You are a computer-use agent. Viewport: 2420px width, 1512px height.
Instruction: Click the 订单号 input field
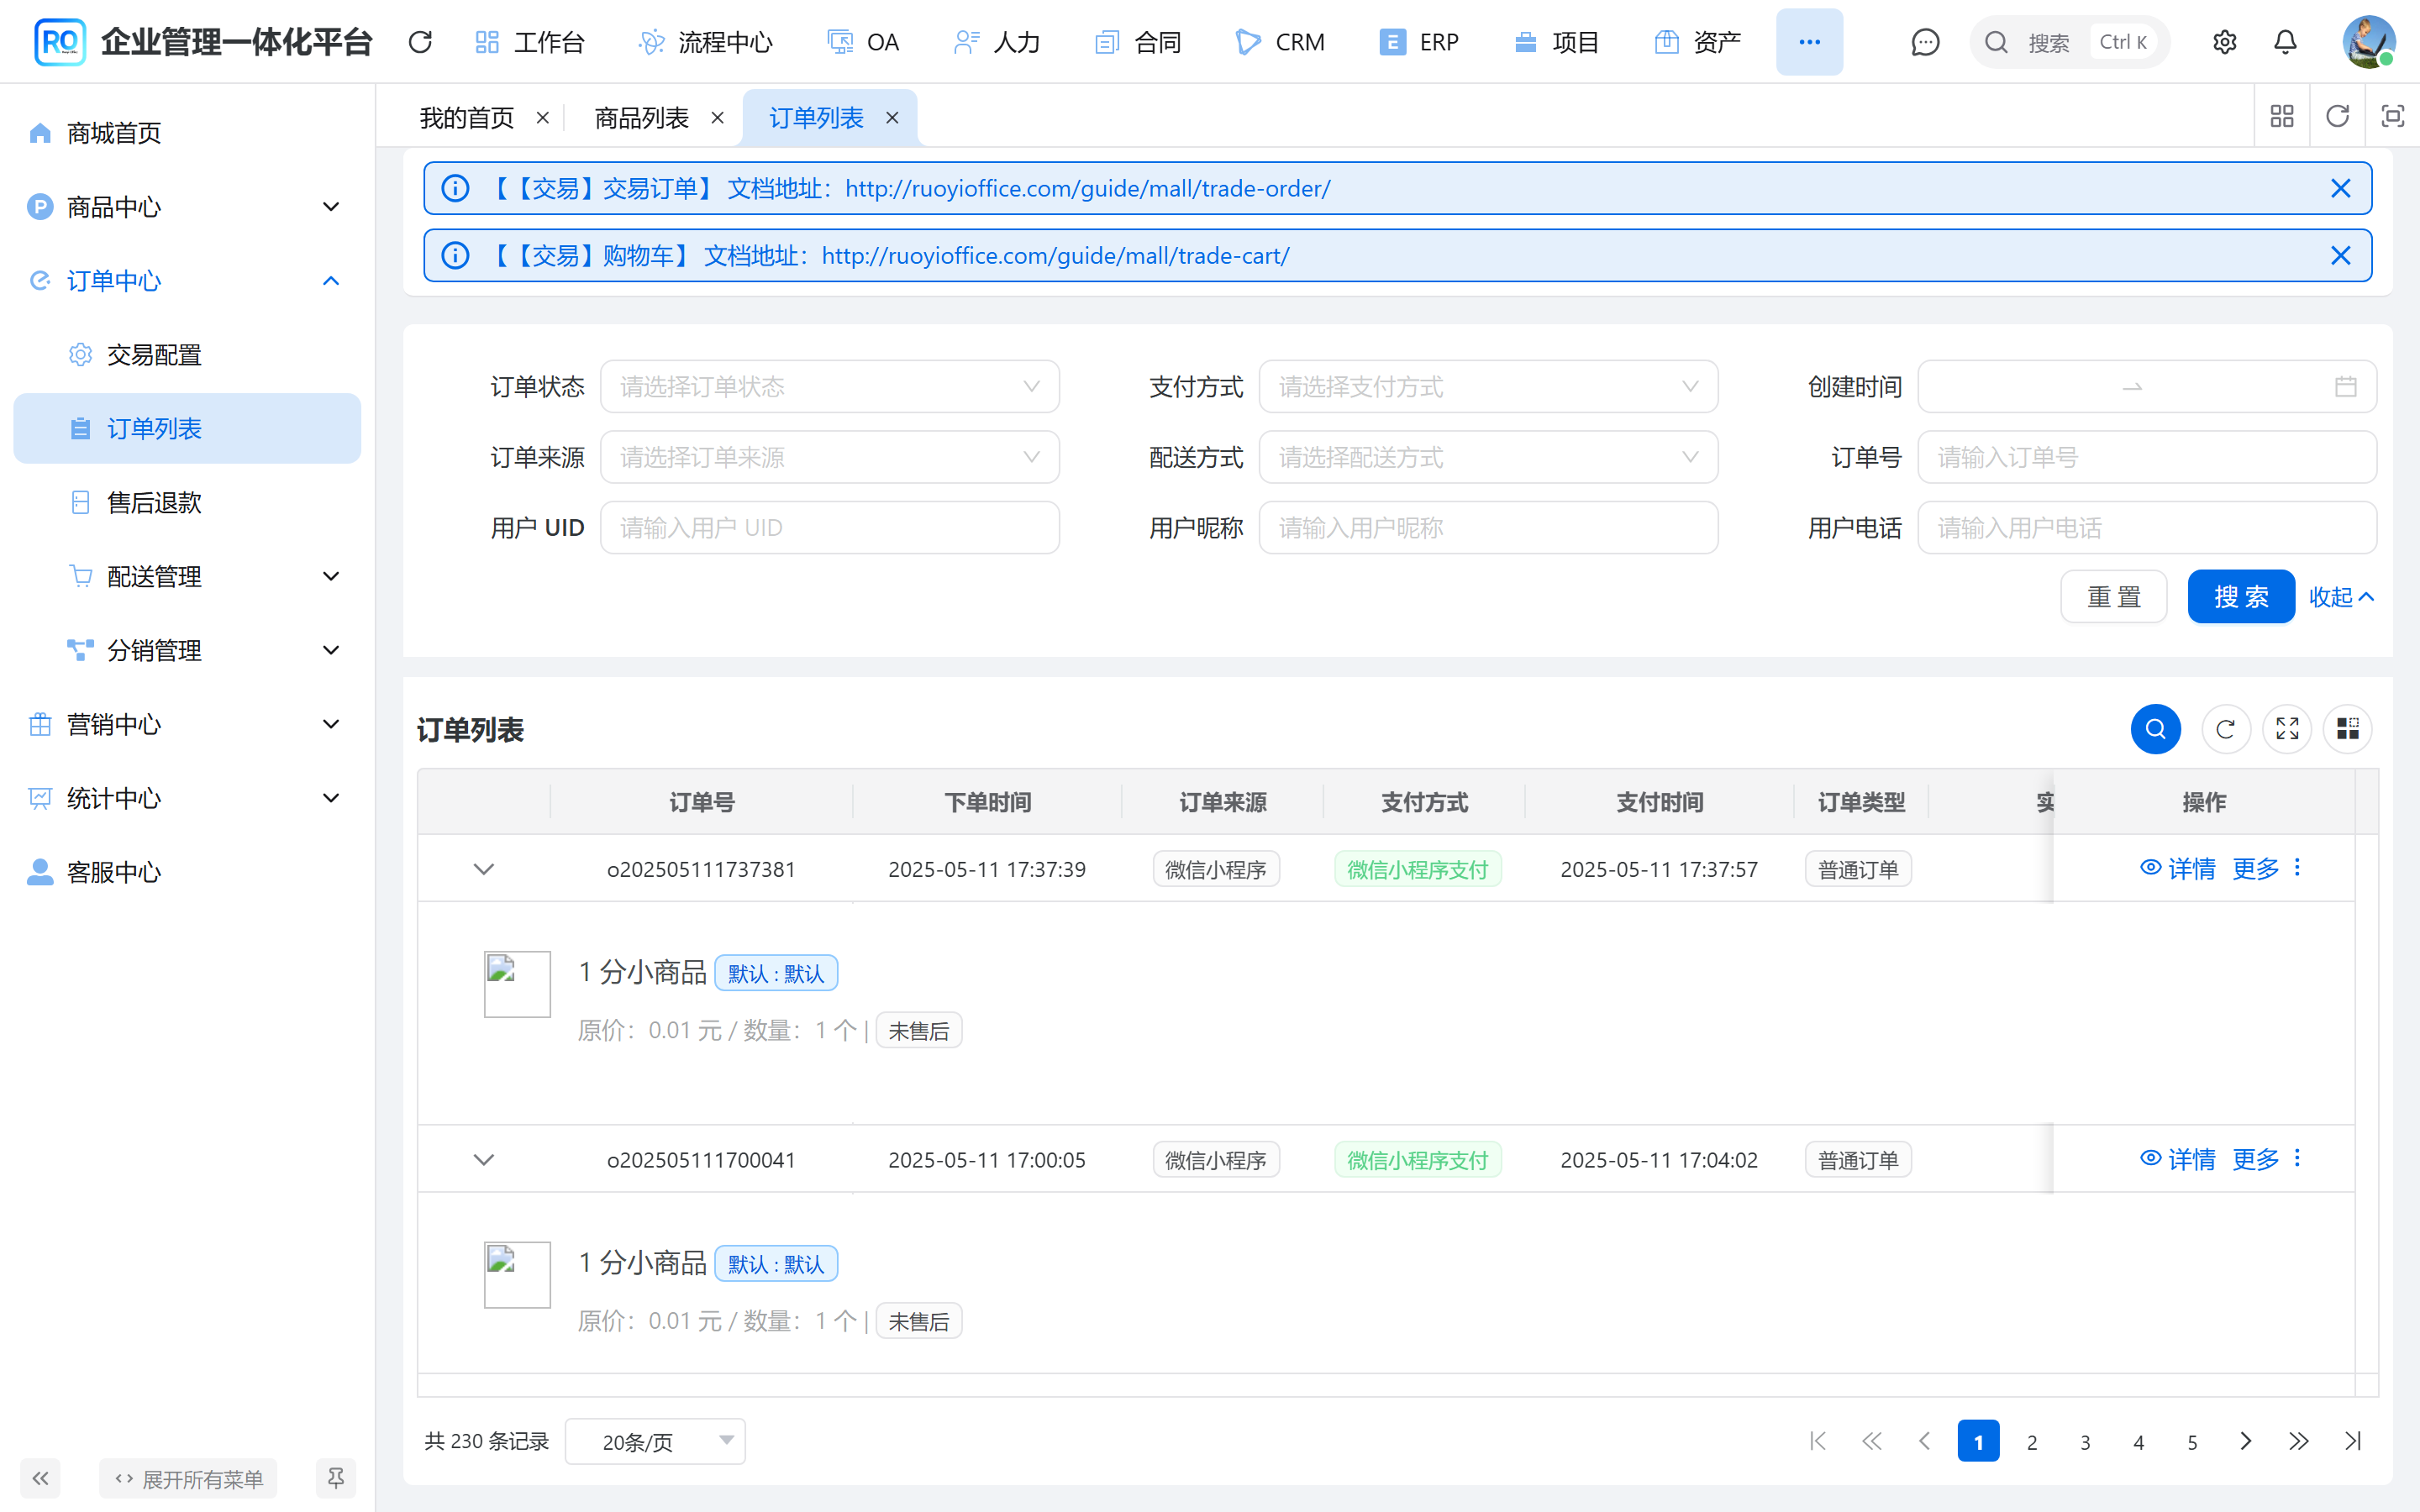2146,457
